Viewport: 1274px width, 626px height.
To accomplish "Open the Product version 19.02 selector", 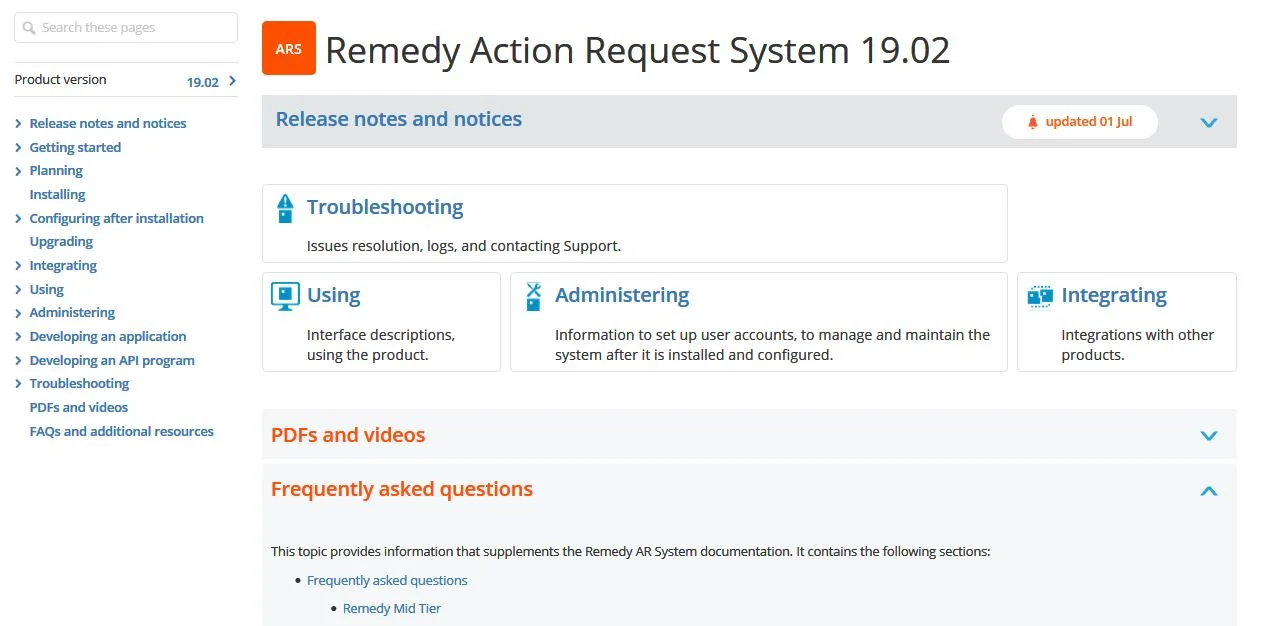I will pos(232,81).
